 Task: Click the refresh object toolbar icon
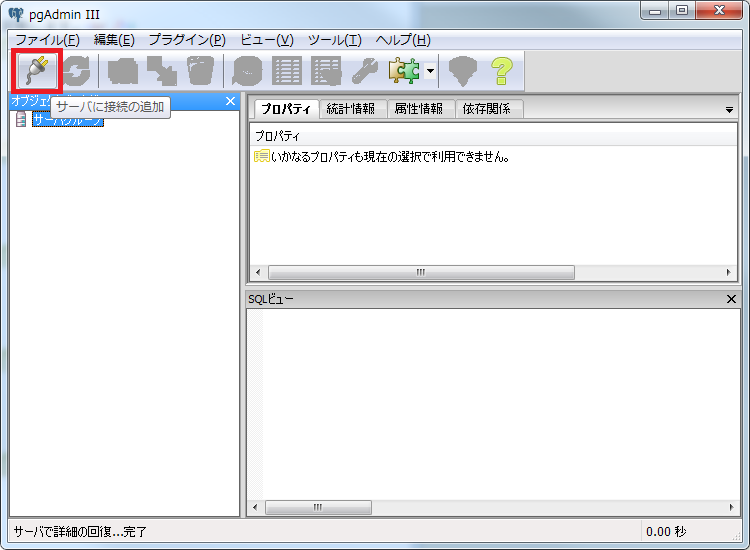[78, 71]
